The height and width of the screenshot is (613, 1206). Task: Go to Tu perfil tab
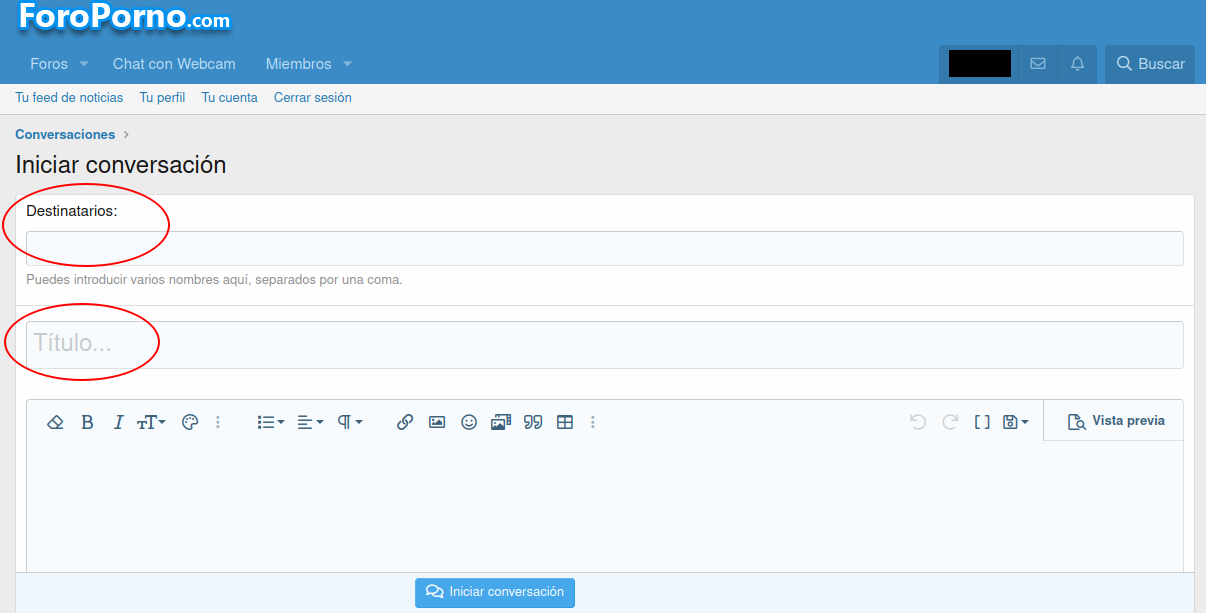[162, 98]
